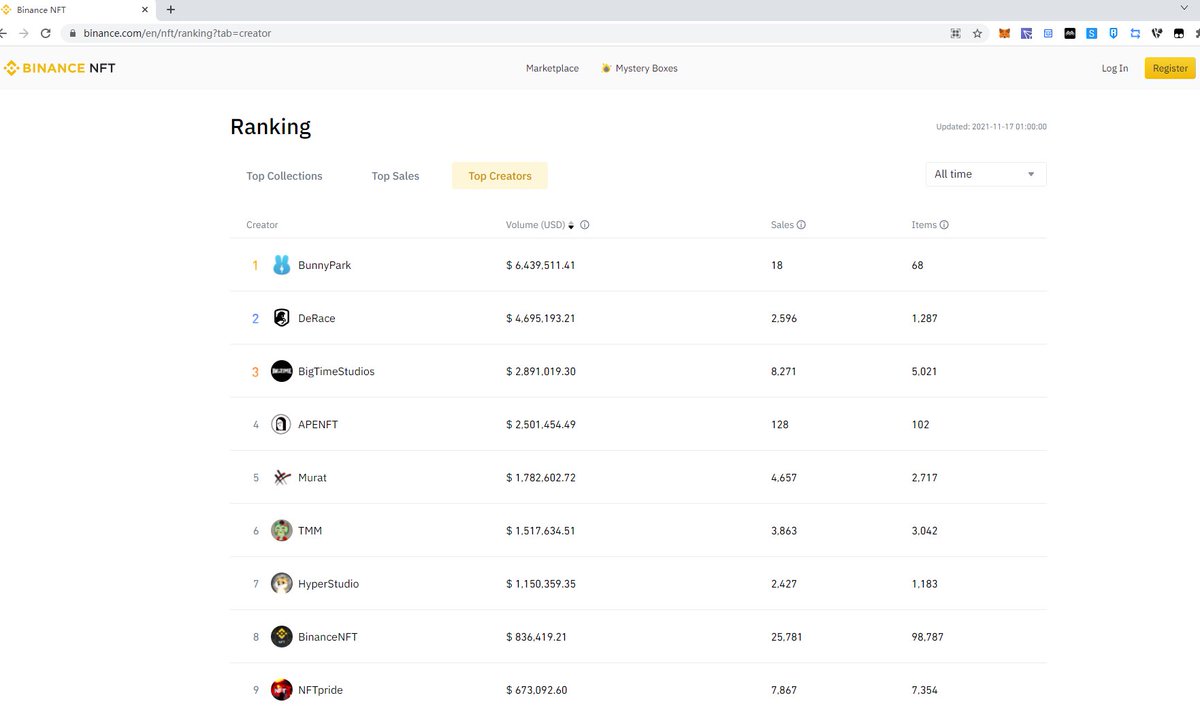Click the Volume info icon
1200x706 pixels.
pos(585,225)
